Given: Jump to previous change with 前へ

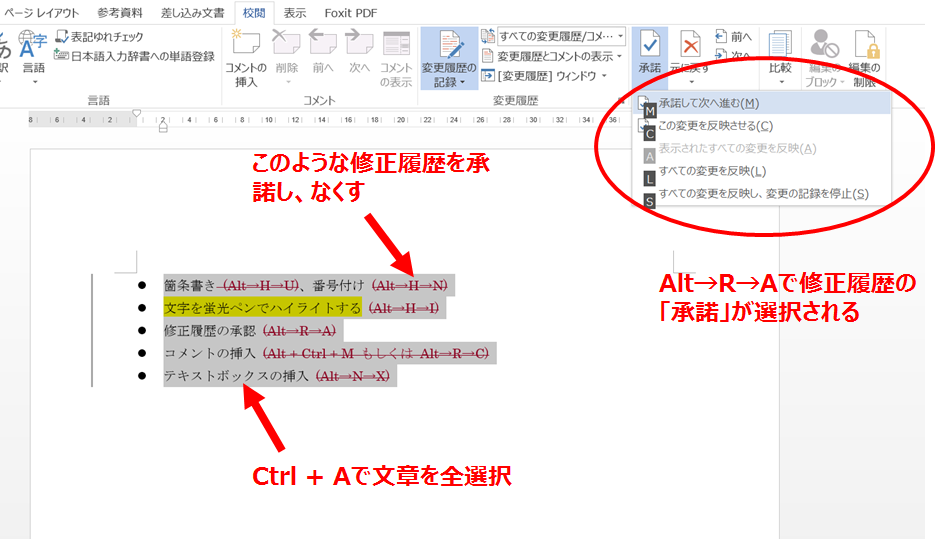Looking at the screenshot, I should (x=733, y=37).
